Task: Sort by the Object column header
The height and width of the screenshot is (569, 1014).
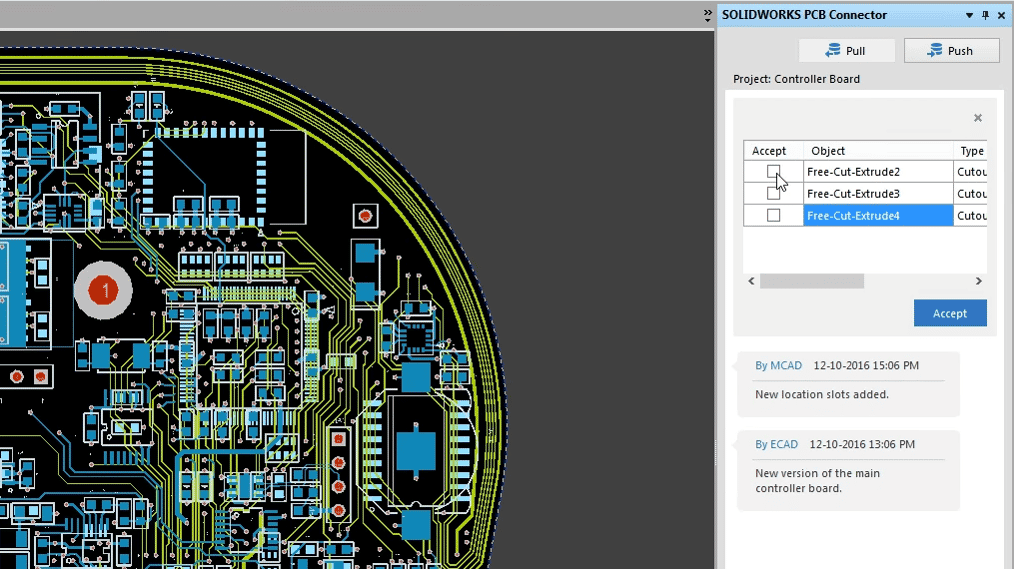Action: click(878, 151)
